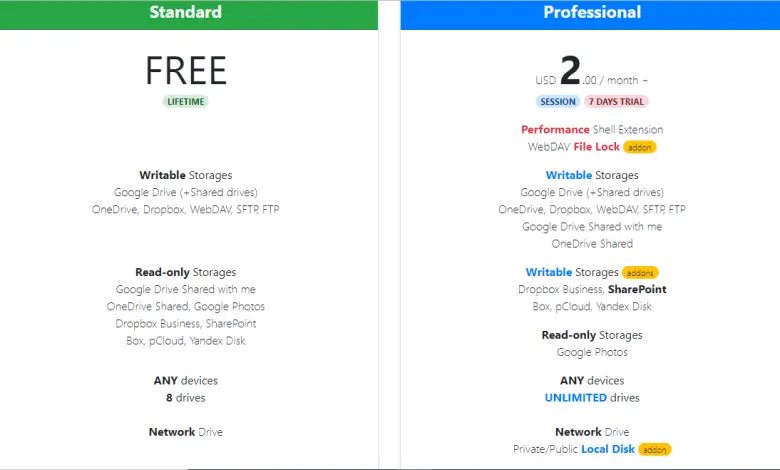Click the blue Local Disk link
Viewport: 780px width, 470px height.
pyautogui.click(x=608, y=450)
